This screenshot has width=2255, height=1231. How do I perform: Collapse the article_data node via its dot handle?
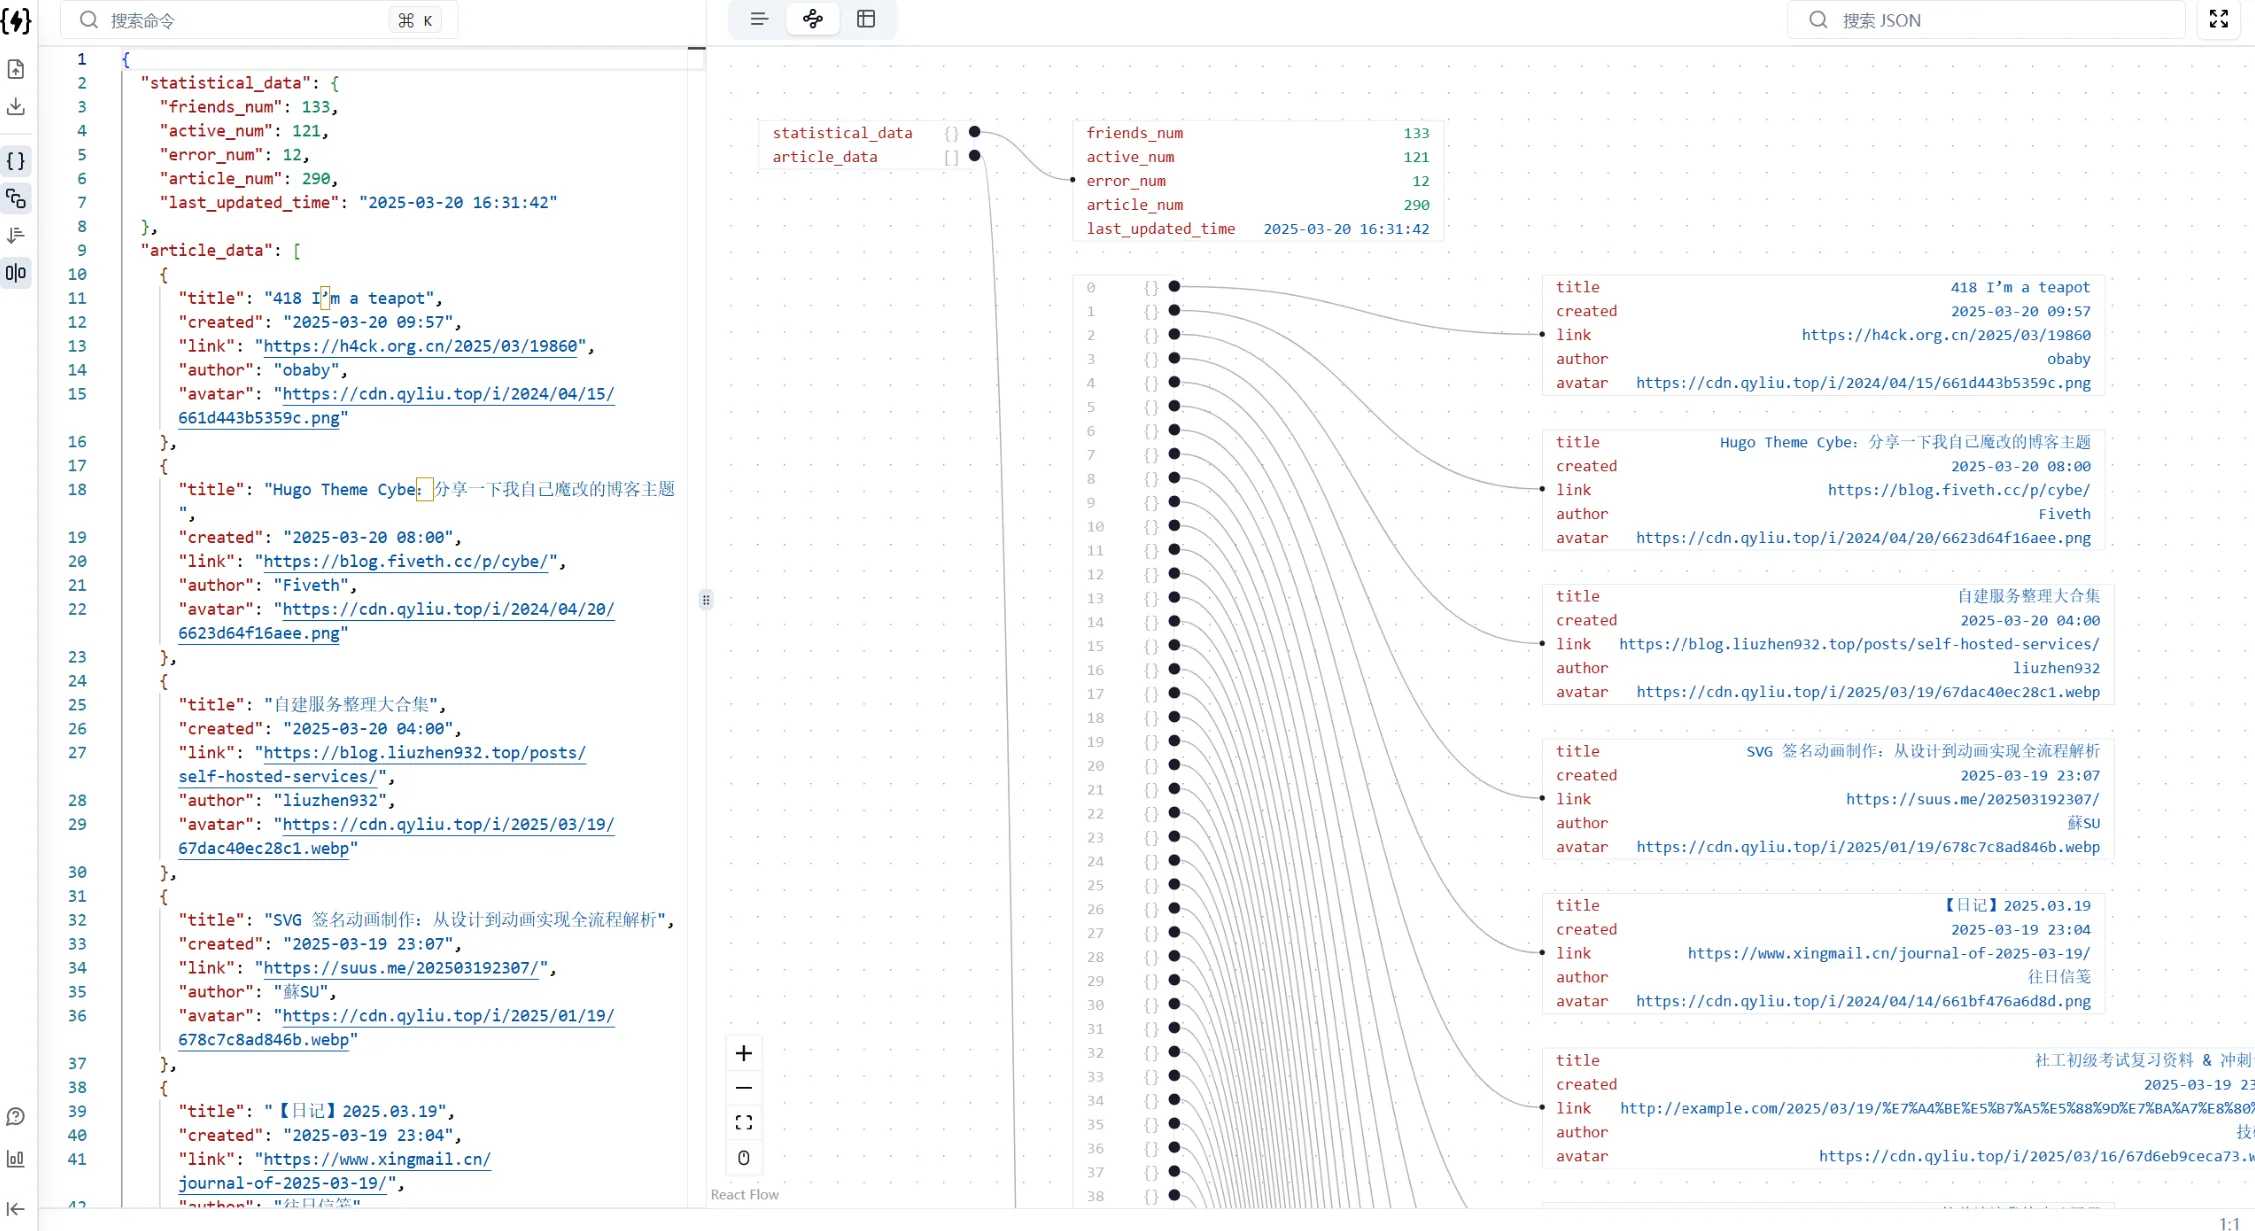pos(975,156)
